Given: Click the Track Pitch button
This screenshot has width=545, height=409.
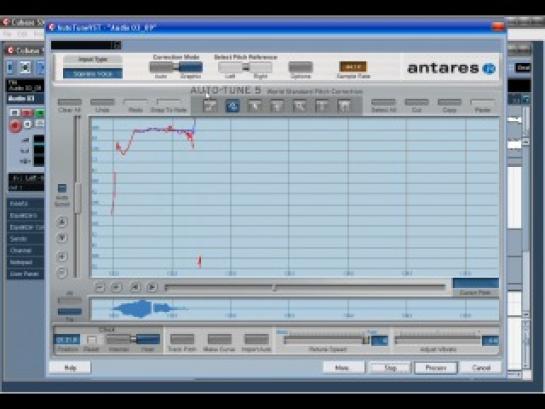Looking at the screenshot, I should pyautogui.click(x=182, y=339).
